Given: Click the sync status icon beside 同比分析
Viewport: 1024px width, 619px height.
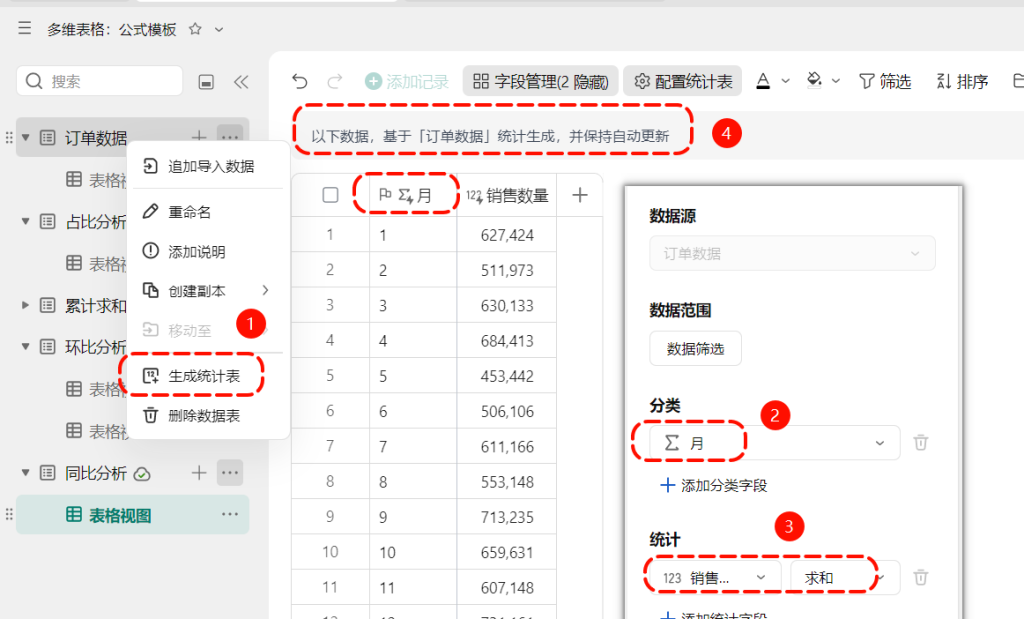Looking at the screenshot, I should click(x=142, y=474).
